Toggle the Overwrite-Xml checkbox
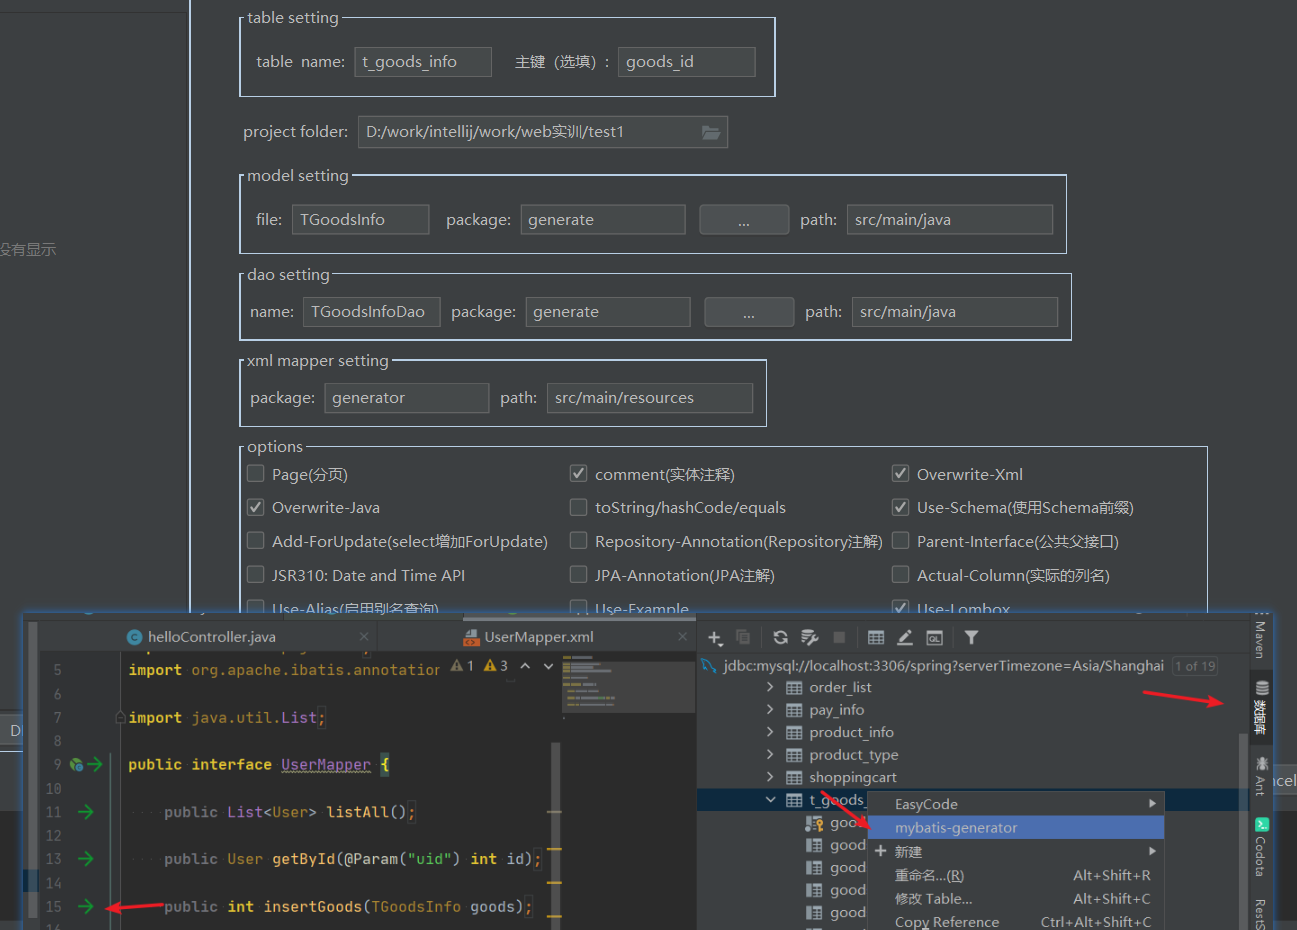The height and width of the screenshot is (930, 1297). click(x=900, y=473)
